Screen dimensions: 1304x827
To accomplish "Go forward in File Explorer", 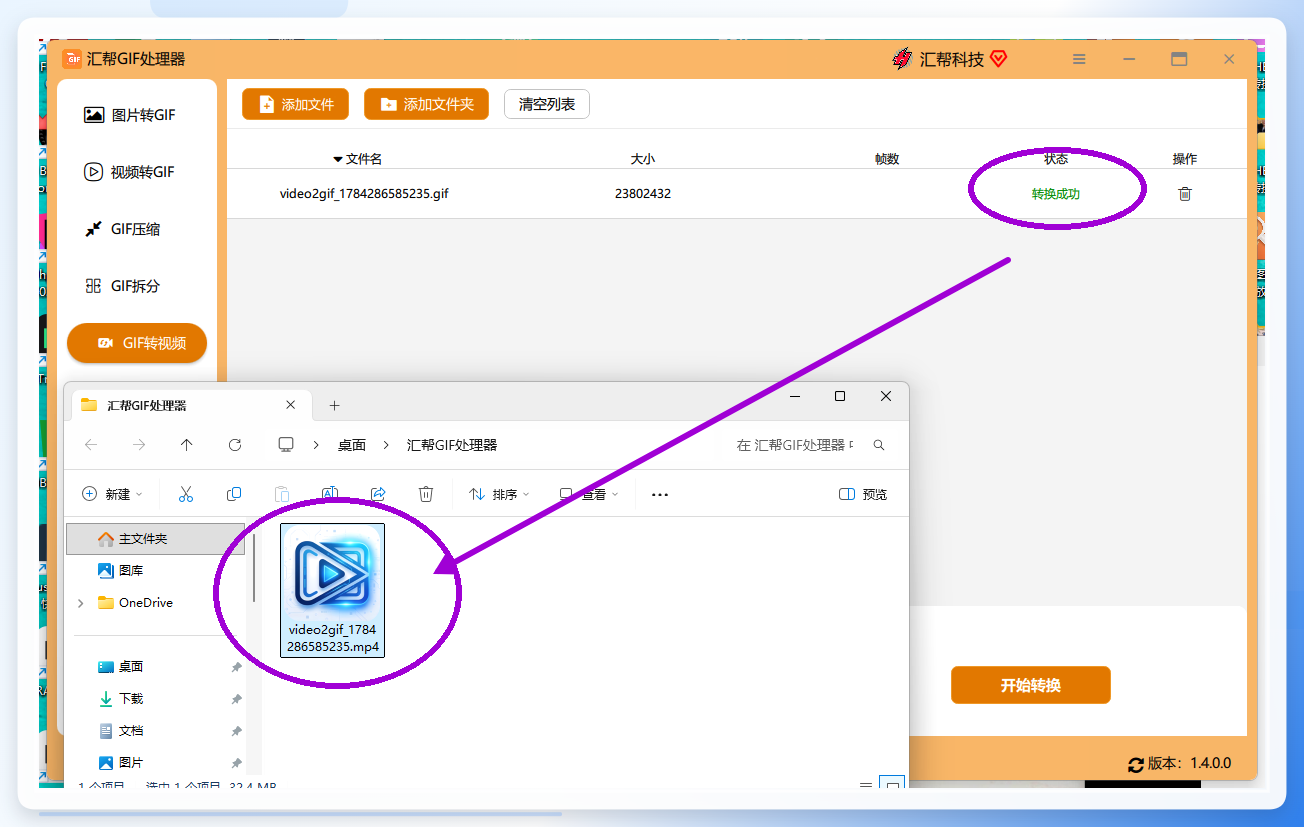I will [139, 445].
